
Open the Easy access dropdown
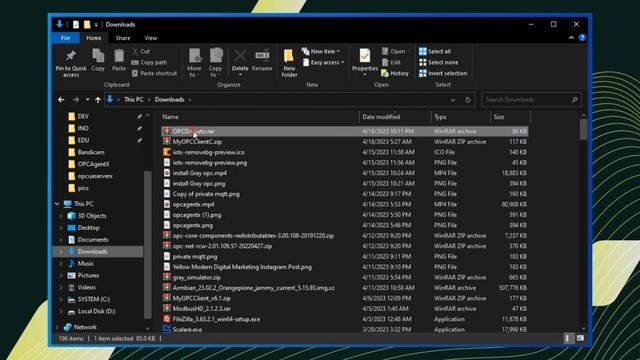[323, 62]
